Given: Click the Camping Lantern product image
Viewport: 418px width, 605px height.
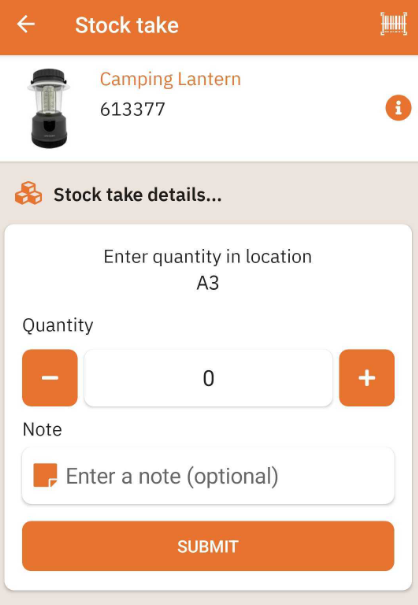Looking at the screenshot, I should [49, 108].
